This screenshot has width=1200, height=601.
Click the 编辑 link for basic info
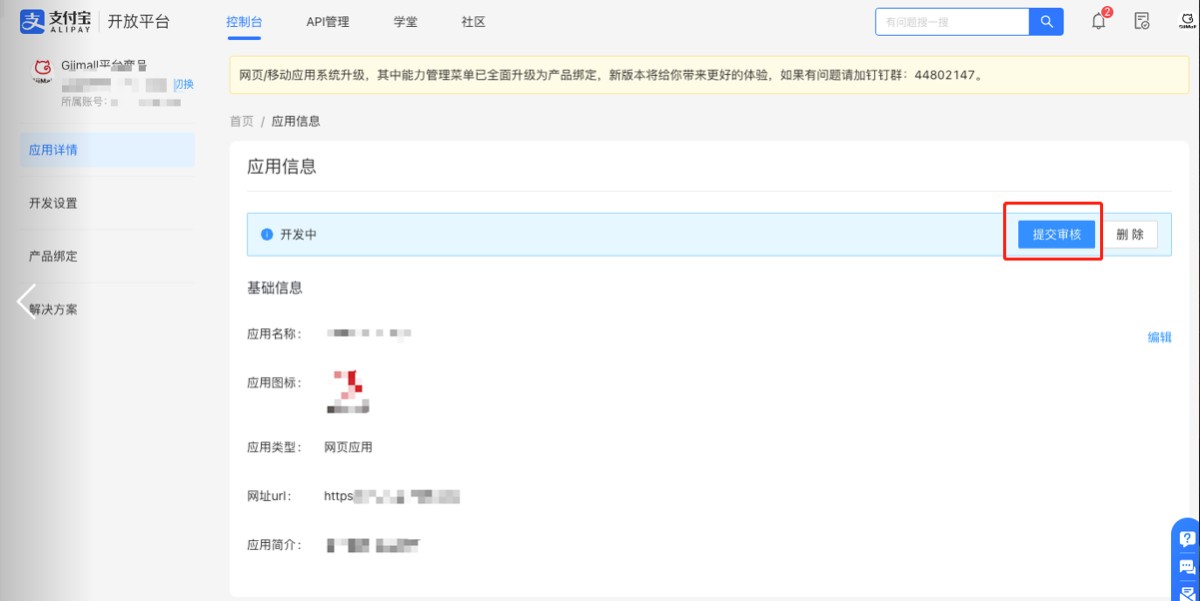pyautogui.click(x=1159, y=337)
